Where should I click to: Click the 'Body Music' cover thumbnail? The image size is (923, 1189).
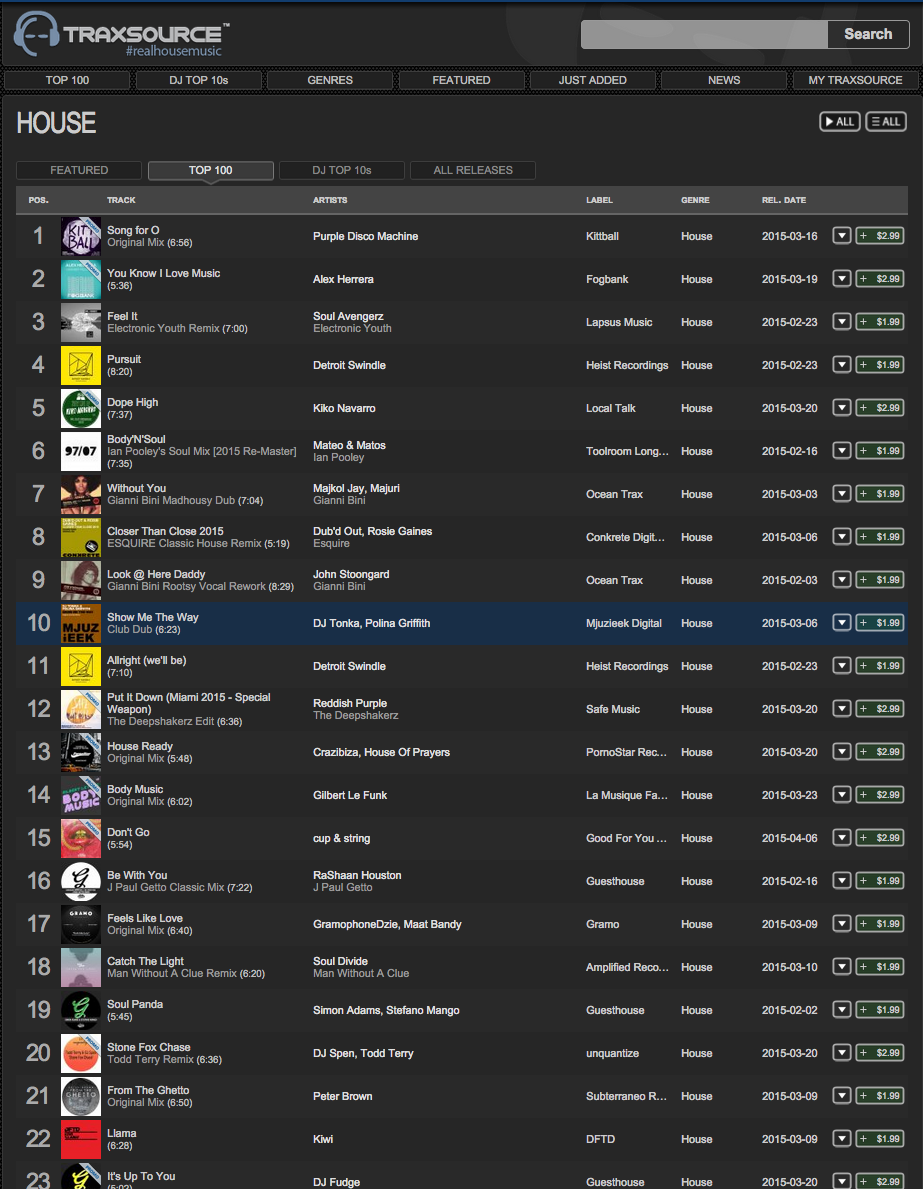[x=81, y=795]
